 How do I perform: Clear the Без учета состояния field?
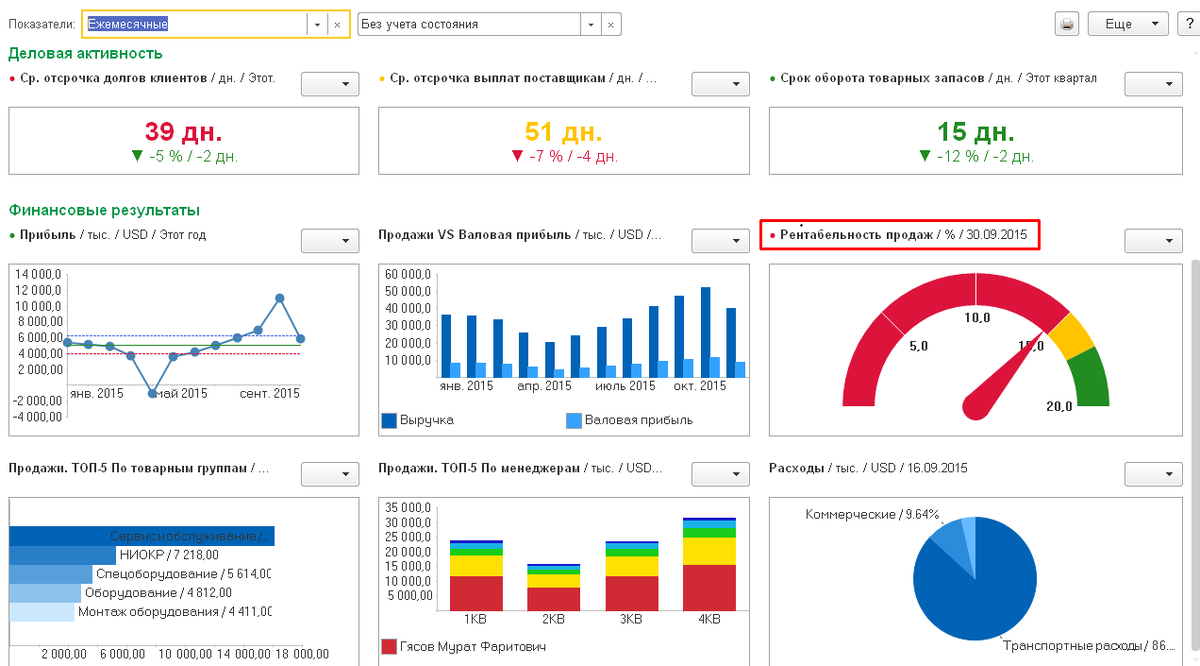coord(611,24)
